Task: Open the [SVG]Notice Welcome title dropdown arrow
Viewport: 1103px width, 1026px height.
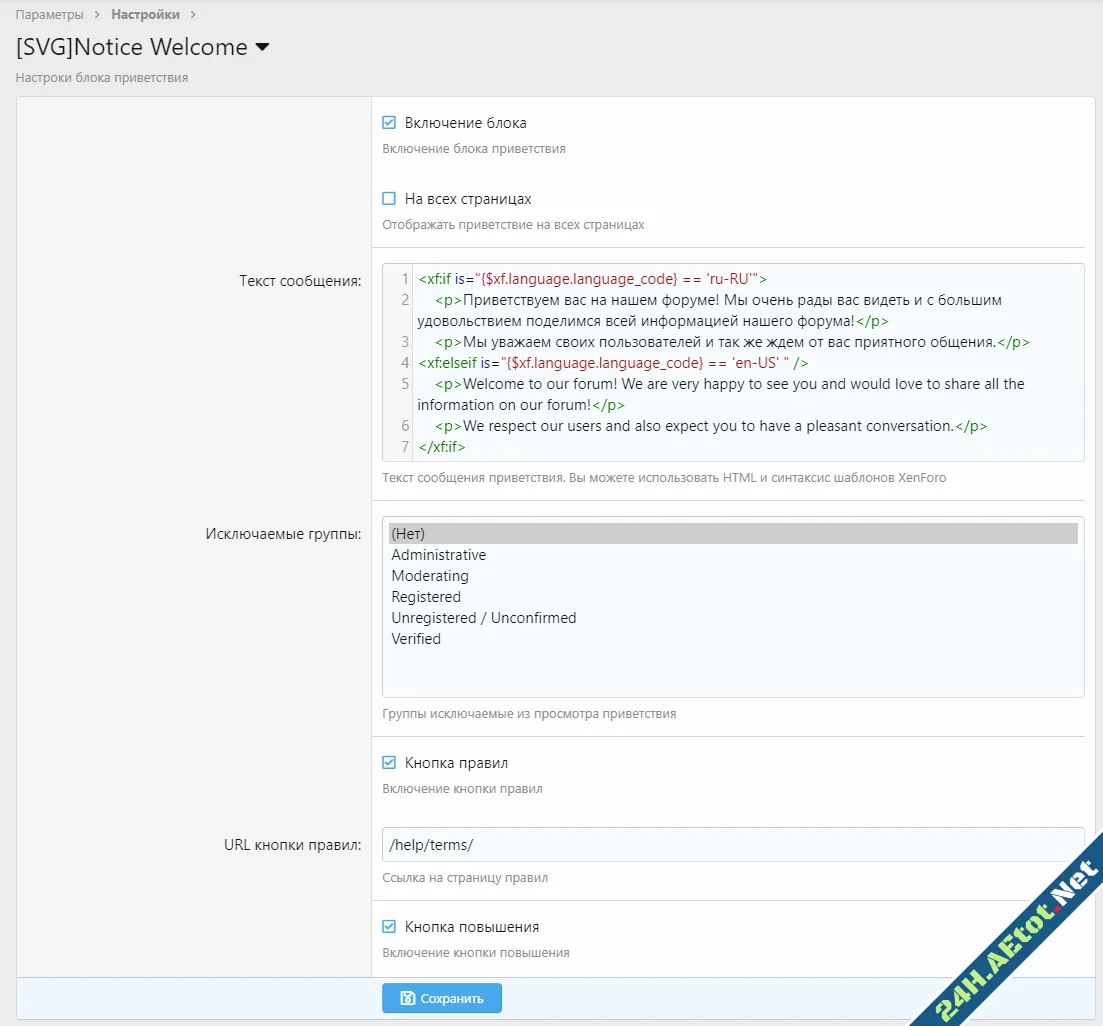Action: [262, 47]
